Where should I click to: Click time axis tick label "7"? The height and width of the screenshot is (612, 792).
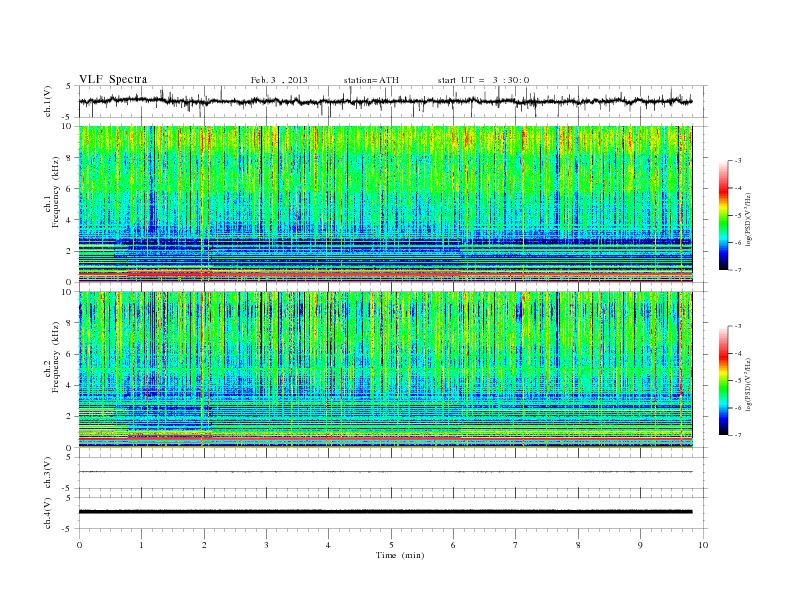point(516,545)
